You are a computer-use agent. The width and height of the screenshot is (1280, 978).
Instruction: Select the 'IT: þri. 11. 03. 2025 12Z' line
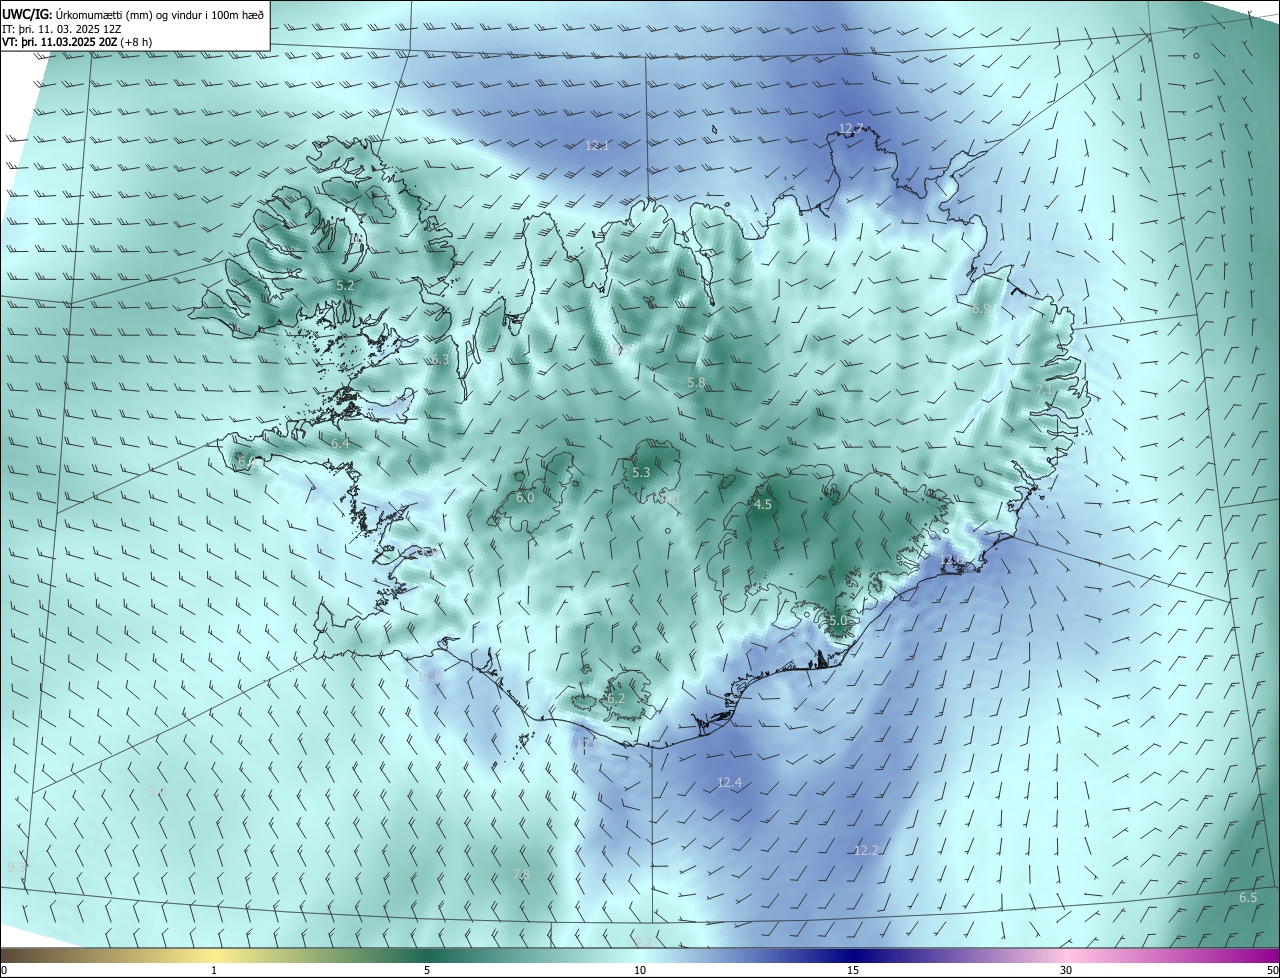pos(63,29)
